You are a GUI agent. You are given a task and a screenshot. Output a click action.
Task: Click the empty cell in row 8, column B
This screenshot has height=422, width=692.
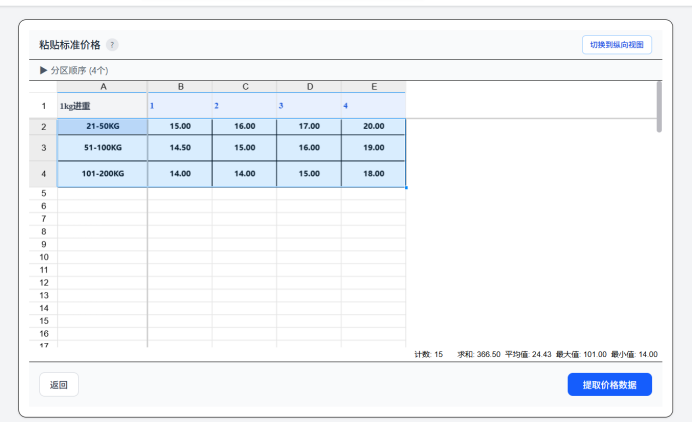tap(180, 231)
